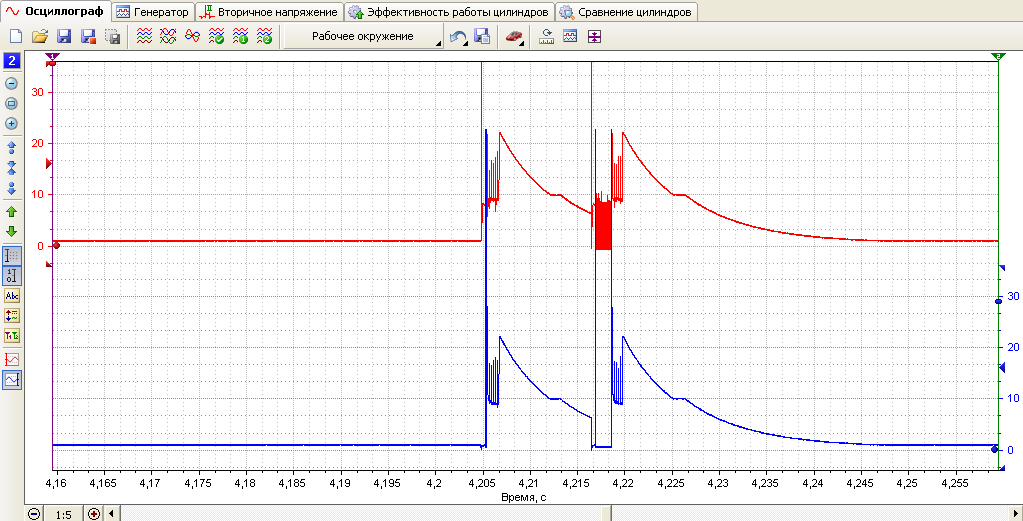Viewport: 1023px width, 521px height.
Task: Toggle the grid cursor display button
Action: pos(12,256)
